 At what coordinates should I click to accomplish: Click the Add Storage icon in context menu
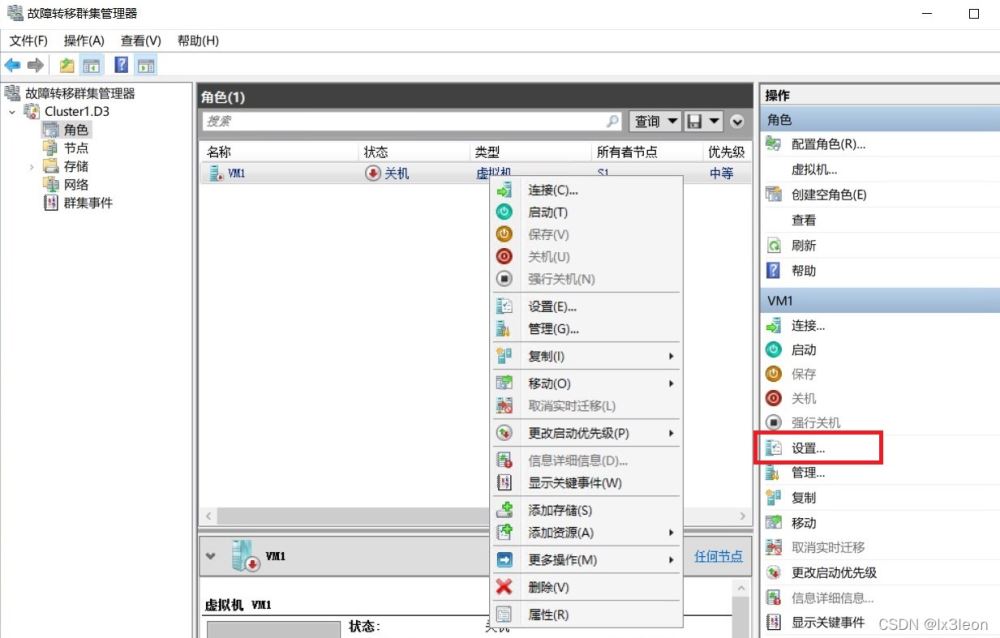coord(505,510)
